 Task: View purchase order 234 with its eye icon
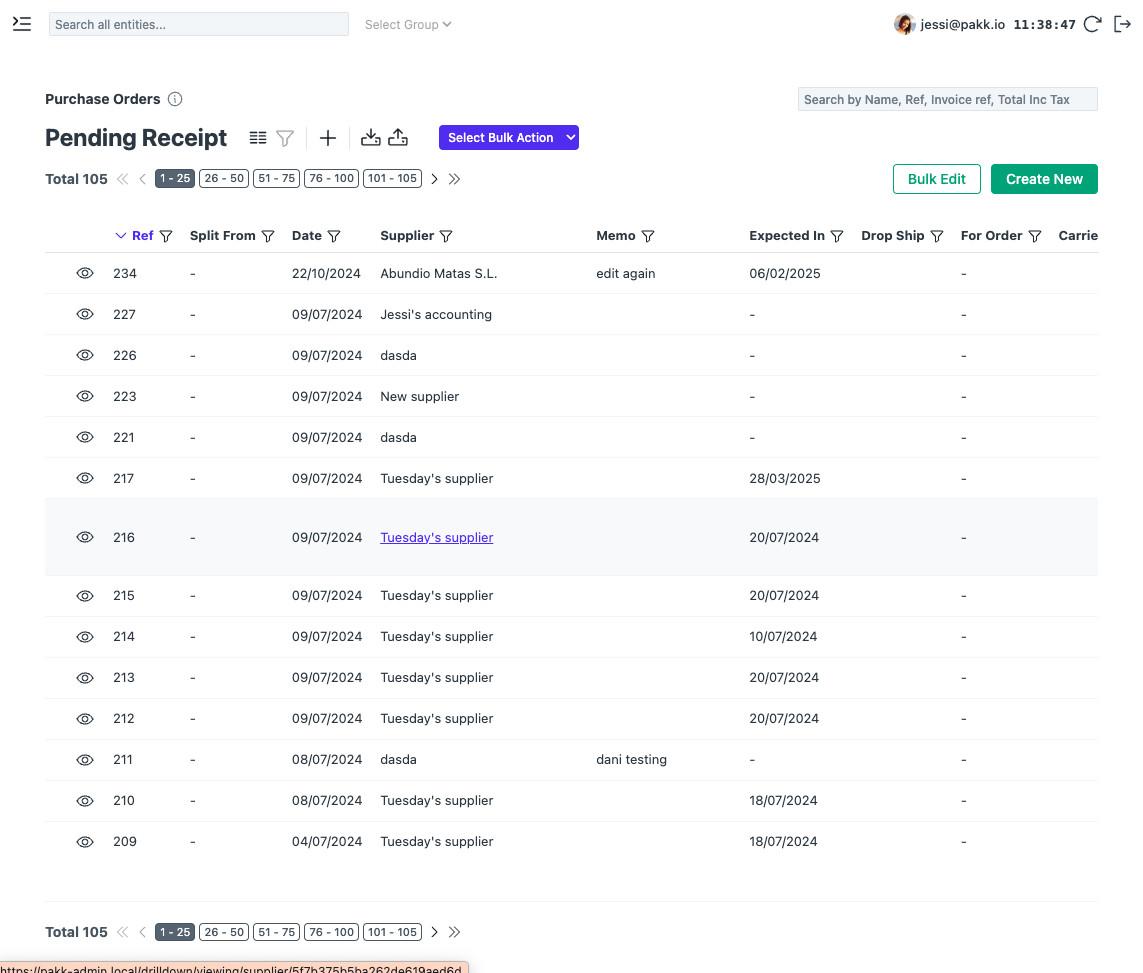pos(85,273)
